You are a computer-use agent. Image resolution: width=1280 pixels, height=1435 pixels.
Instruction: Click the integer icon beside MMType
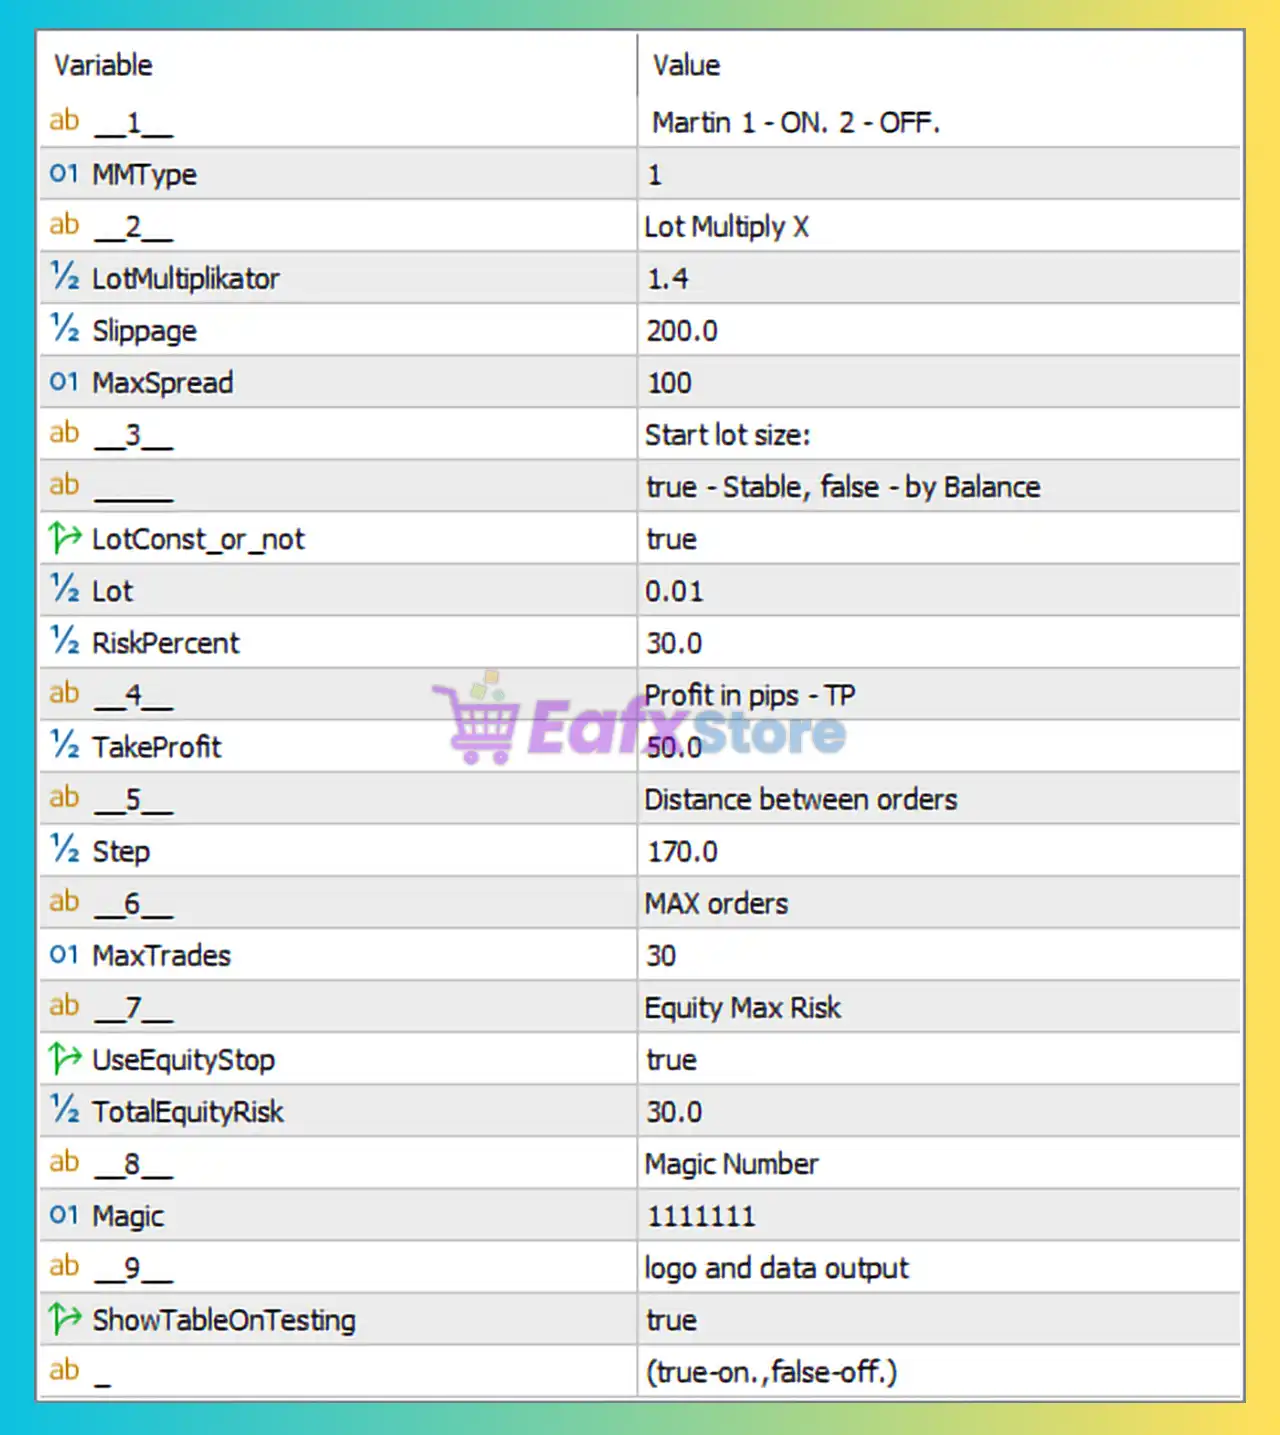64,174
